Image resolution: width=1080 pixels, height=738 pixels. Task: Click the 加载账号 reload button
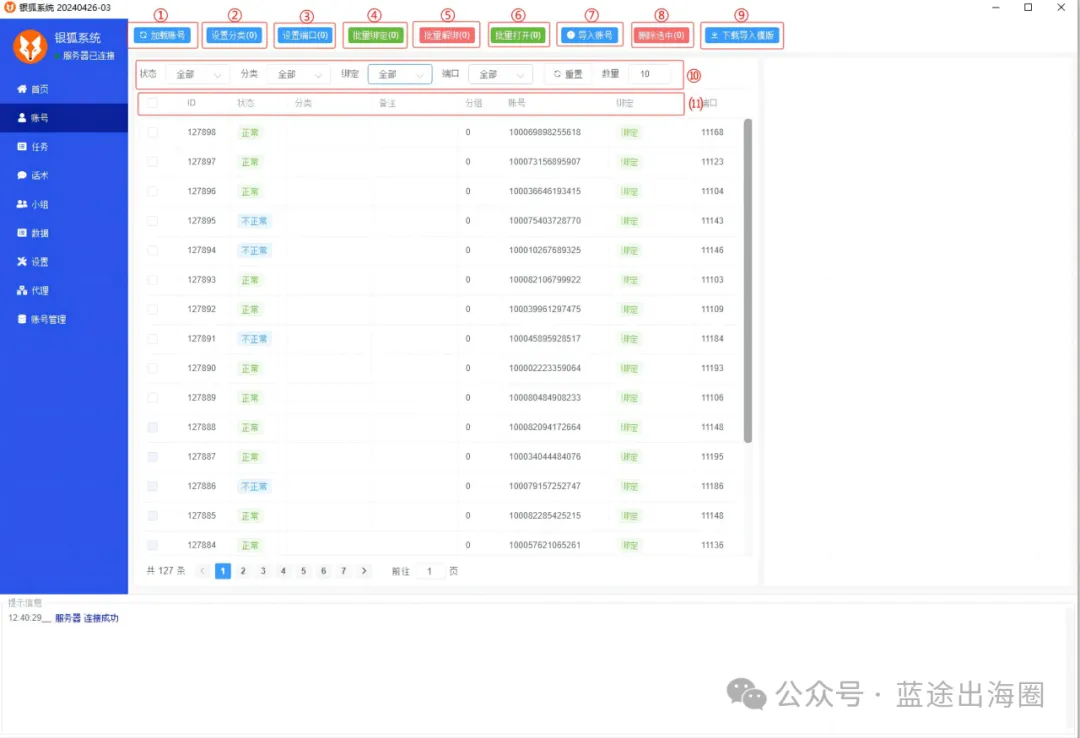[162, 35]
